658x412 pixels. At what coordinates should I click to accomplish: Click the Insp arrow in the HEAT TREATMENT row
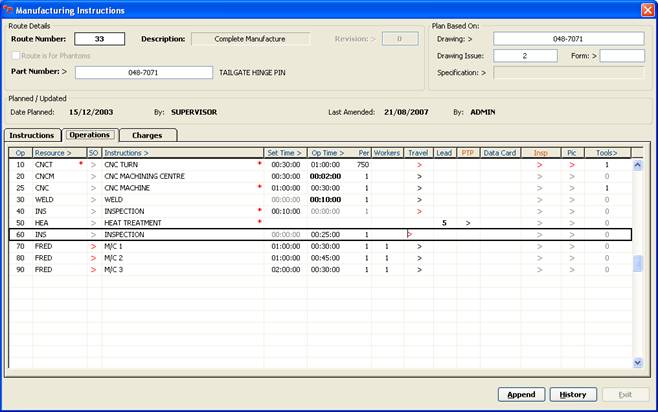click(x=540, y=223)
